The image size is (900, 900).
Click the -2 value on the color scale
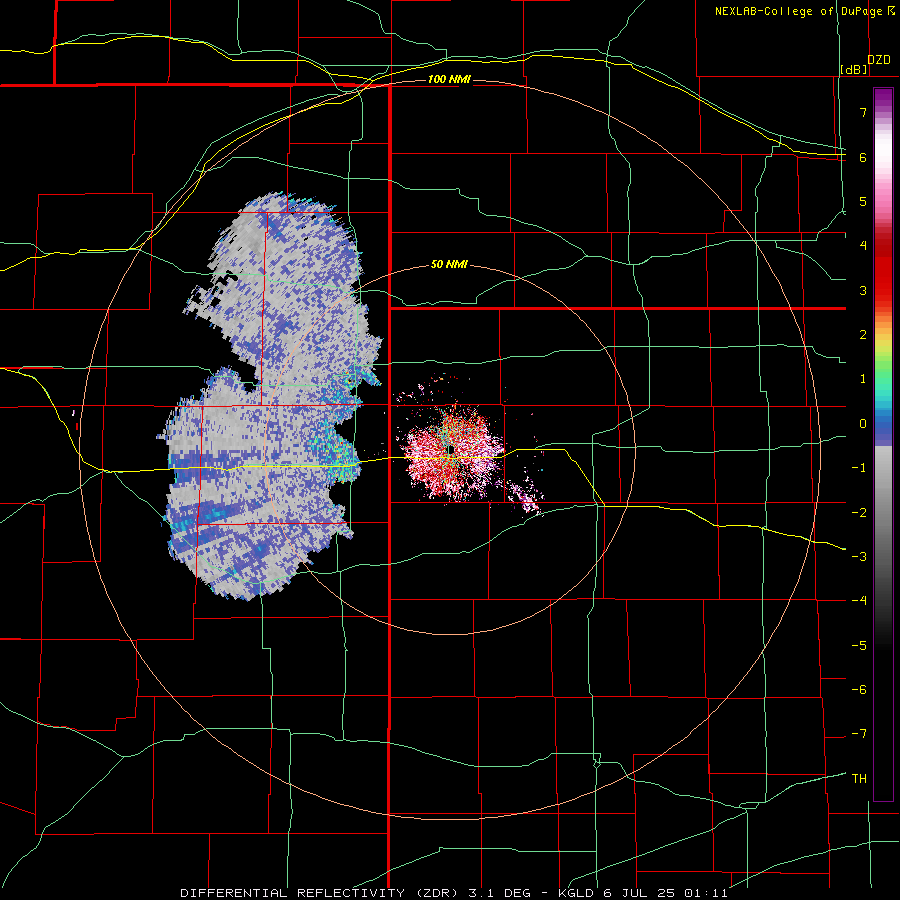coord(859,513)
